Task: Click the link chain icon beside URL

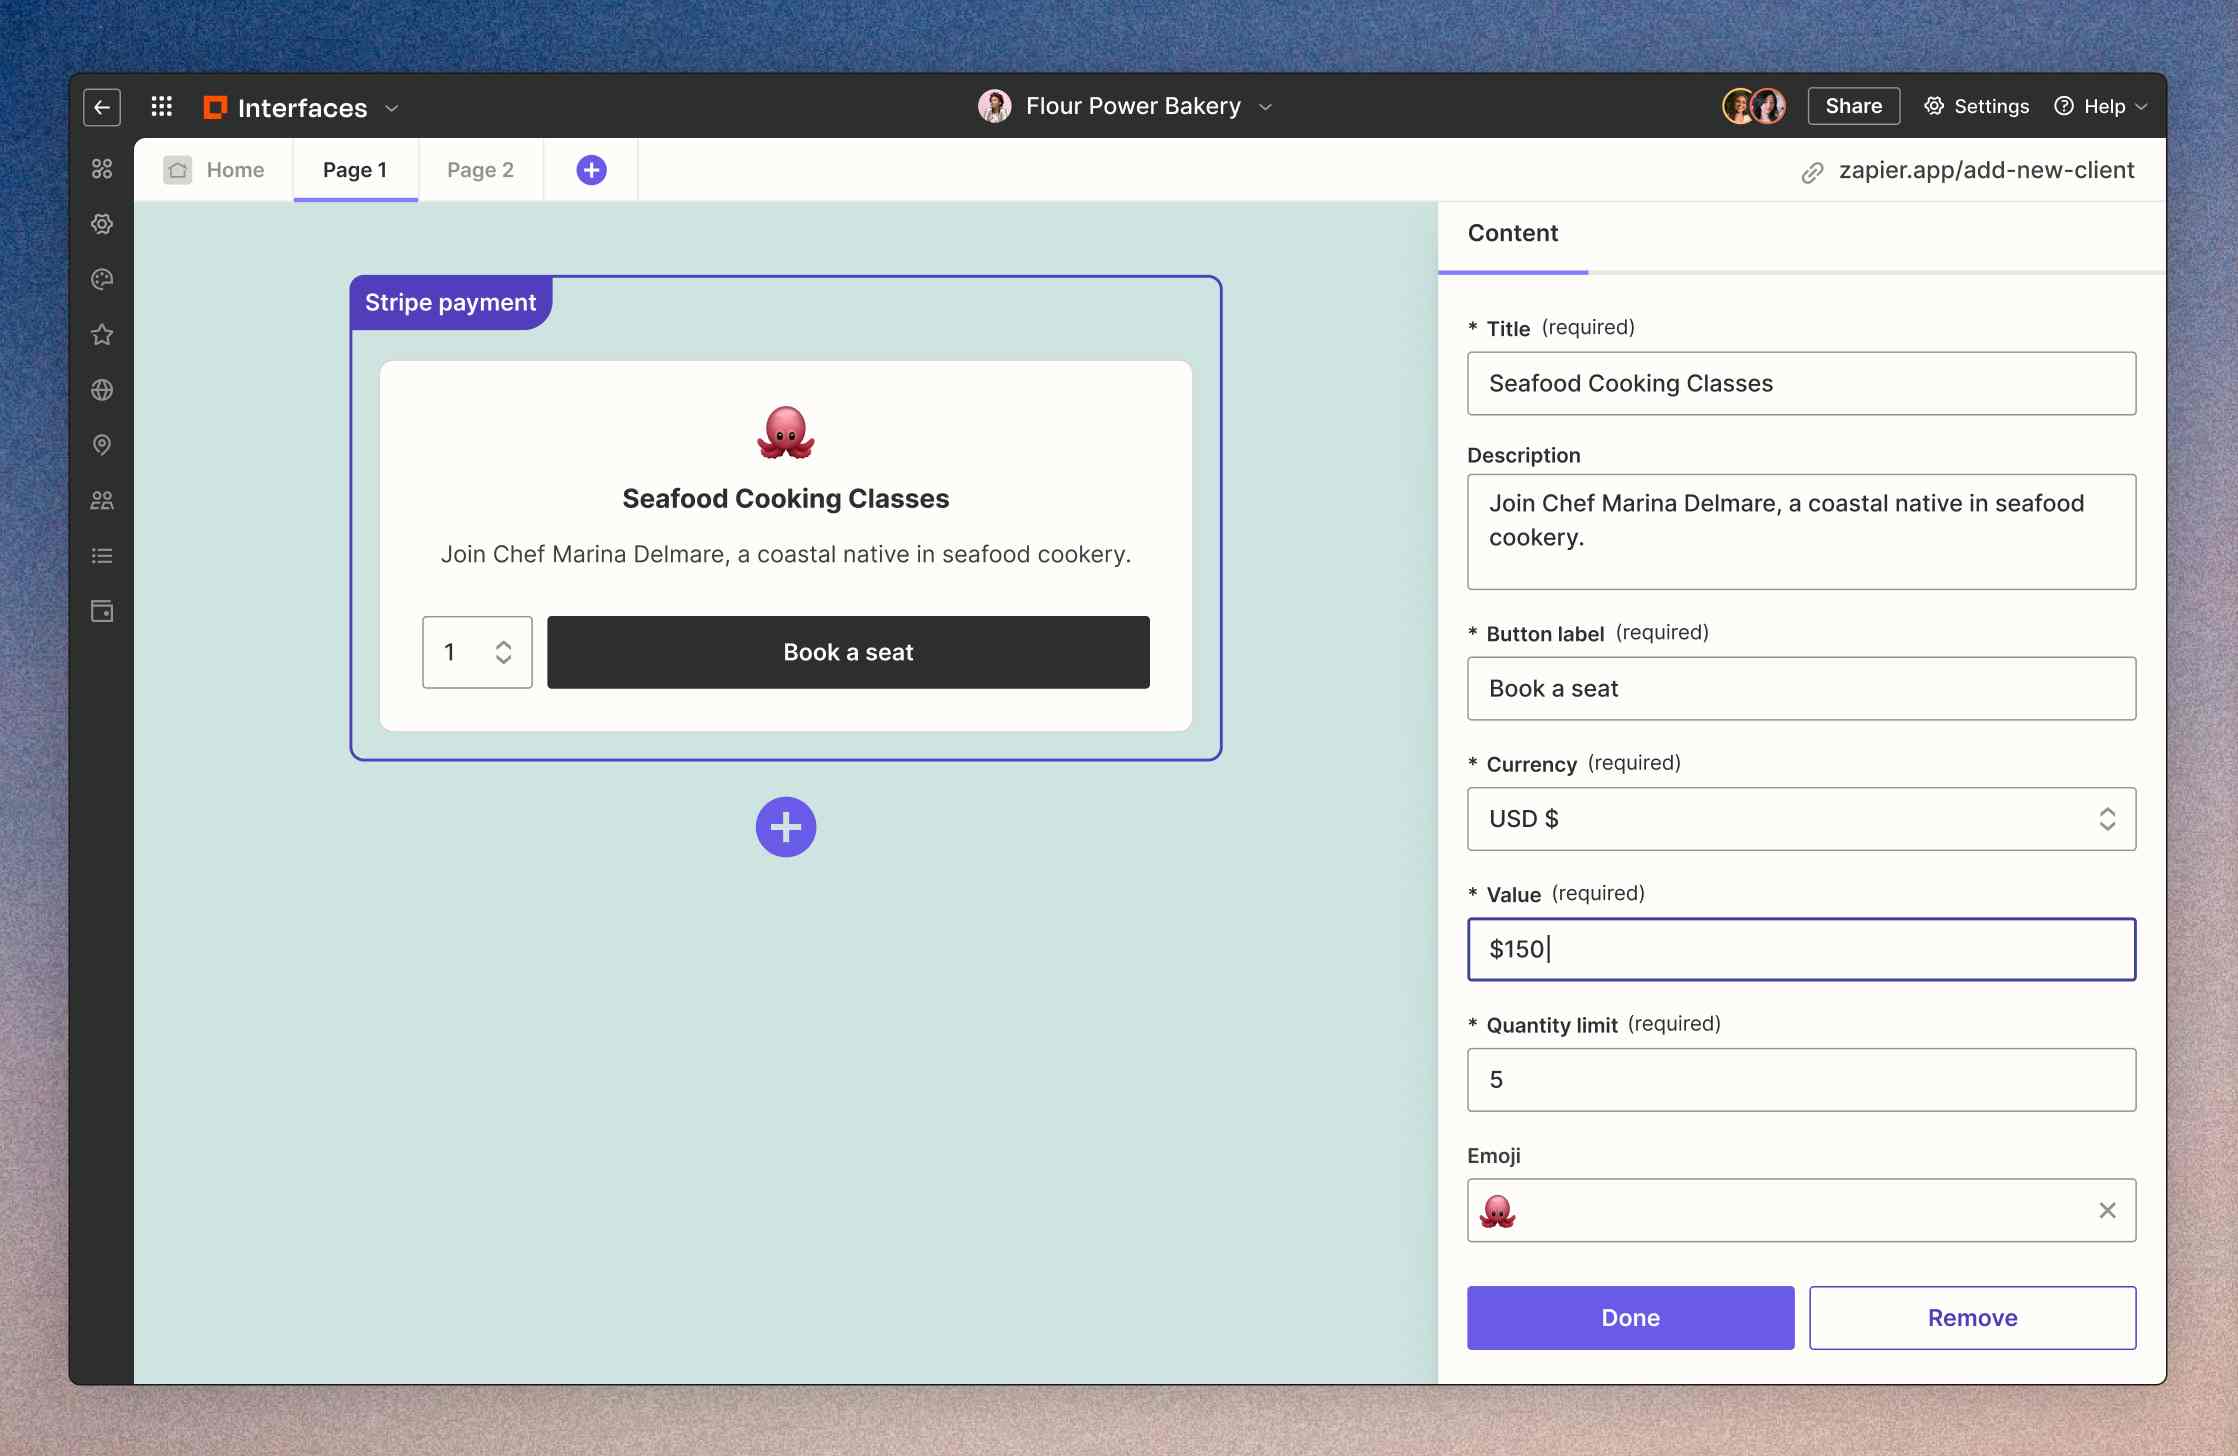Action: [1812, 173]
